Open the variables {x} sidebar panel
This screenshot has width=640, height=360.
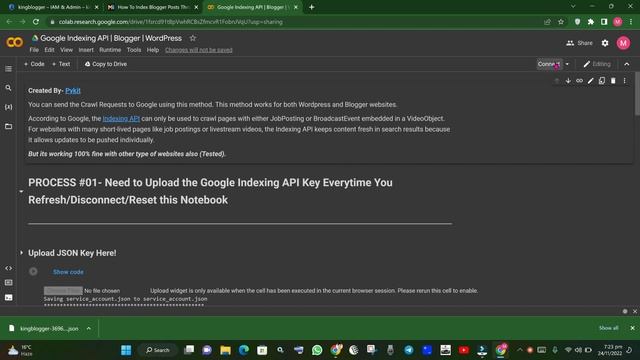pyautogui.click(x=8, y=107)
